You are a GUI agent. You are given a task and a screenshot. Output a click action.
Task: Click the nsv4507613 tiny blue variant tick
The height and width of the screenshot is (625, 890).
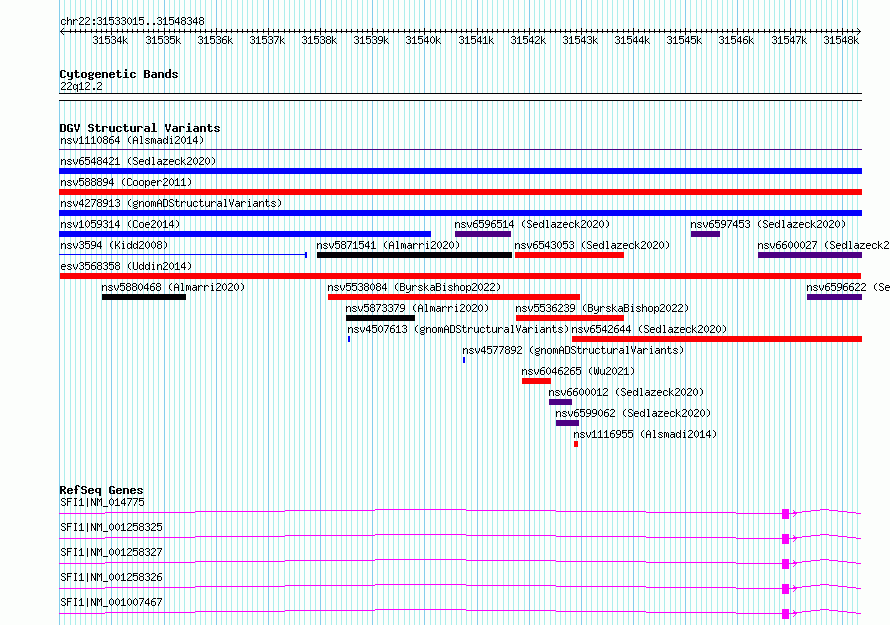(x=349, y=339)
